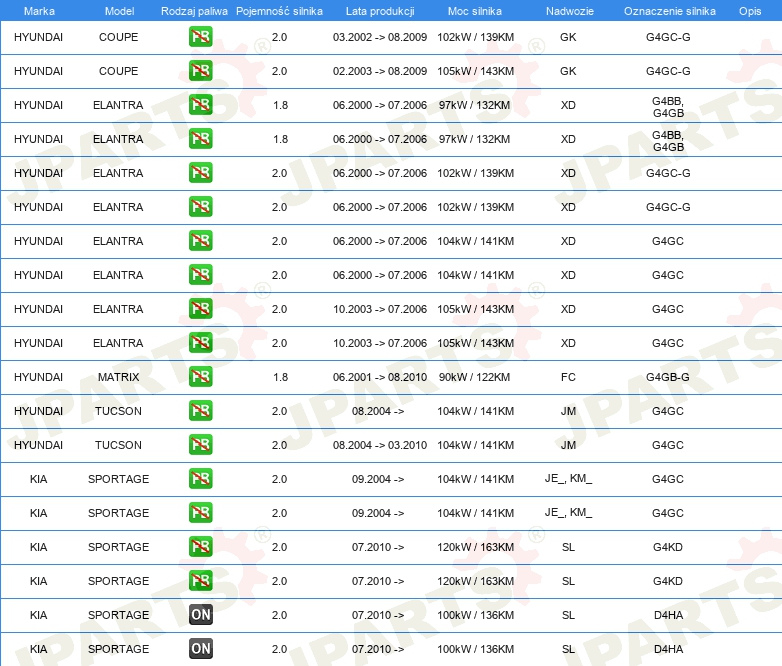Click the Nadwozie column header
Image resolution: width=782 pixels, height=666 pixels.
point(568,10)
